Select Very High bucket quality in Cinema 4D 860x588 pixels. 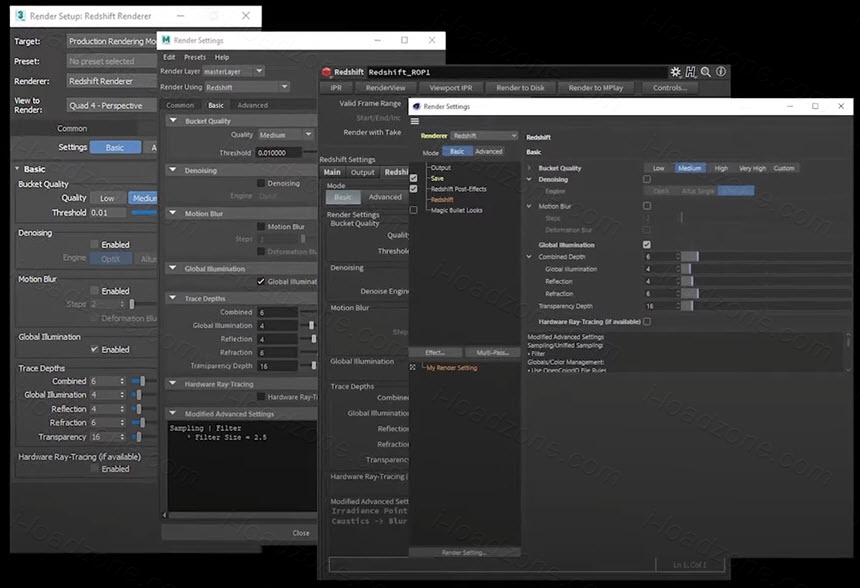[752, 168]
